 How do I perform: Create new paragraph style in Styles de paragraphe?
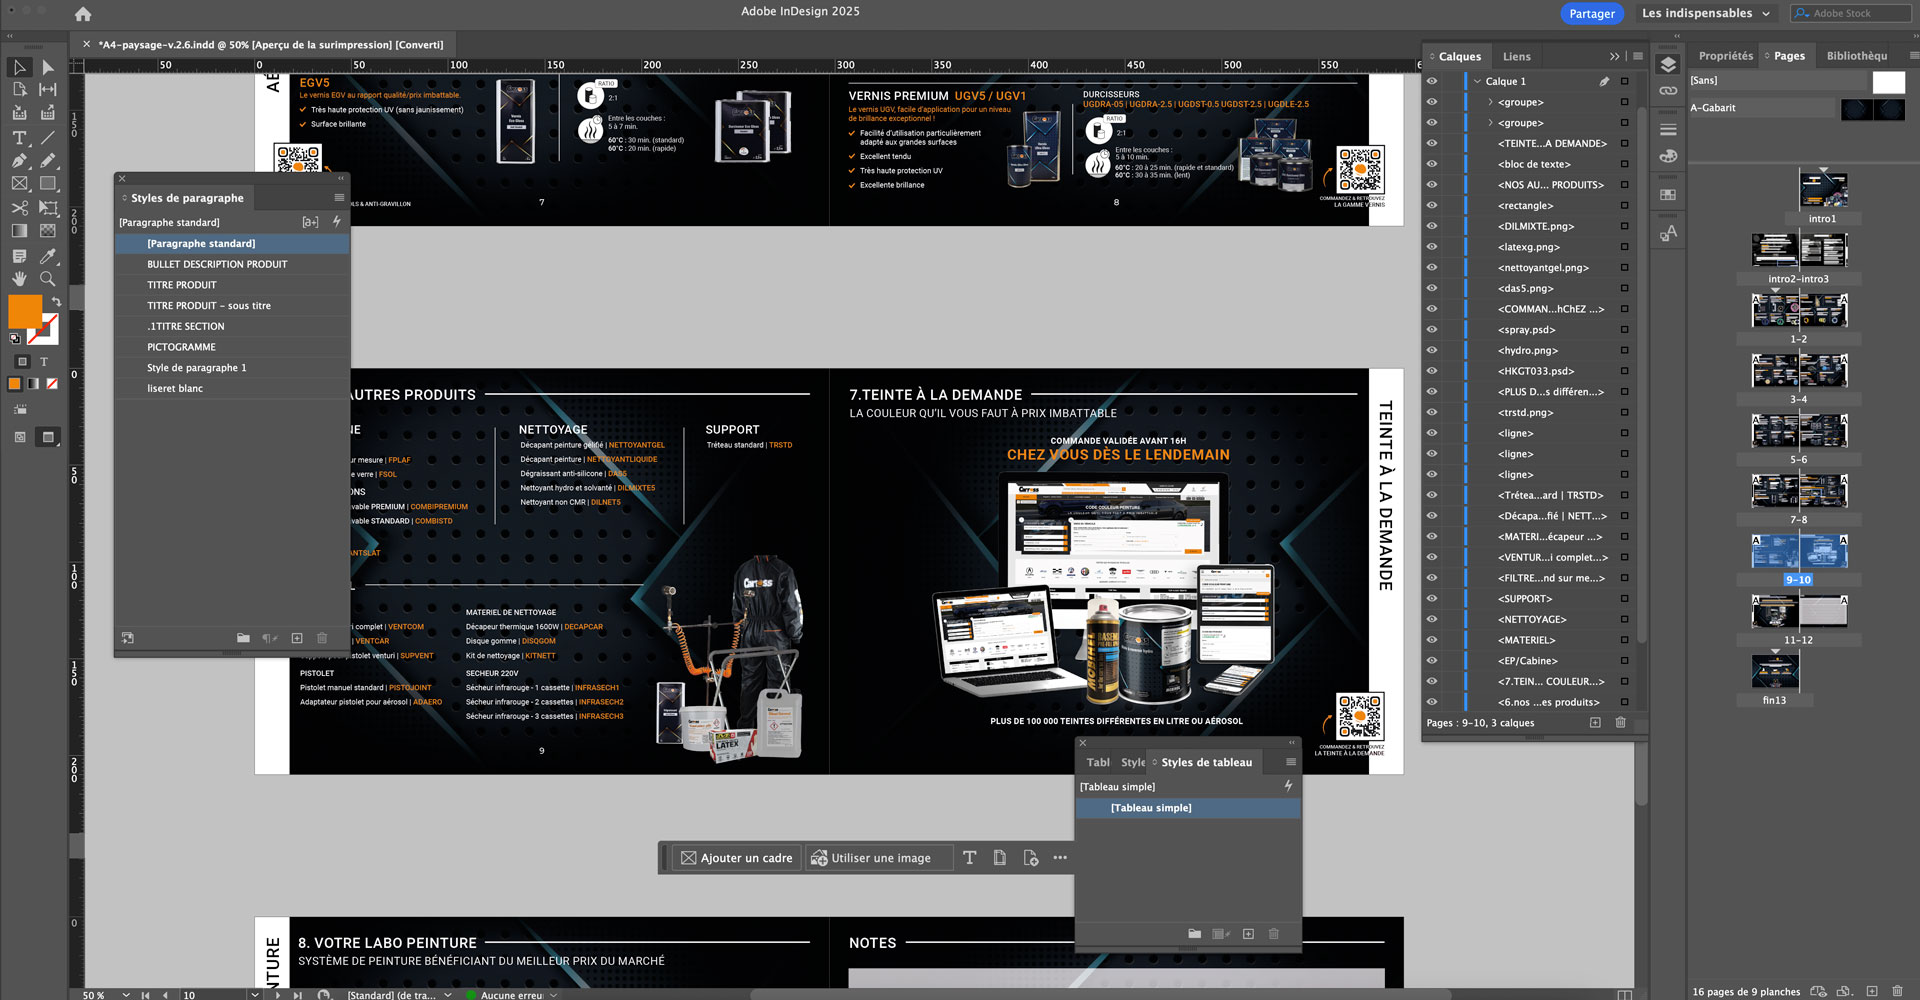297,638
